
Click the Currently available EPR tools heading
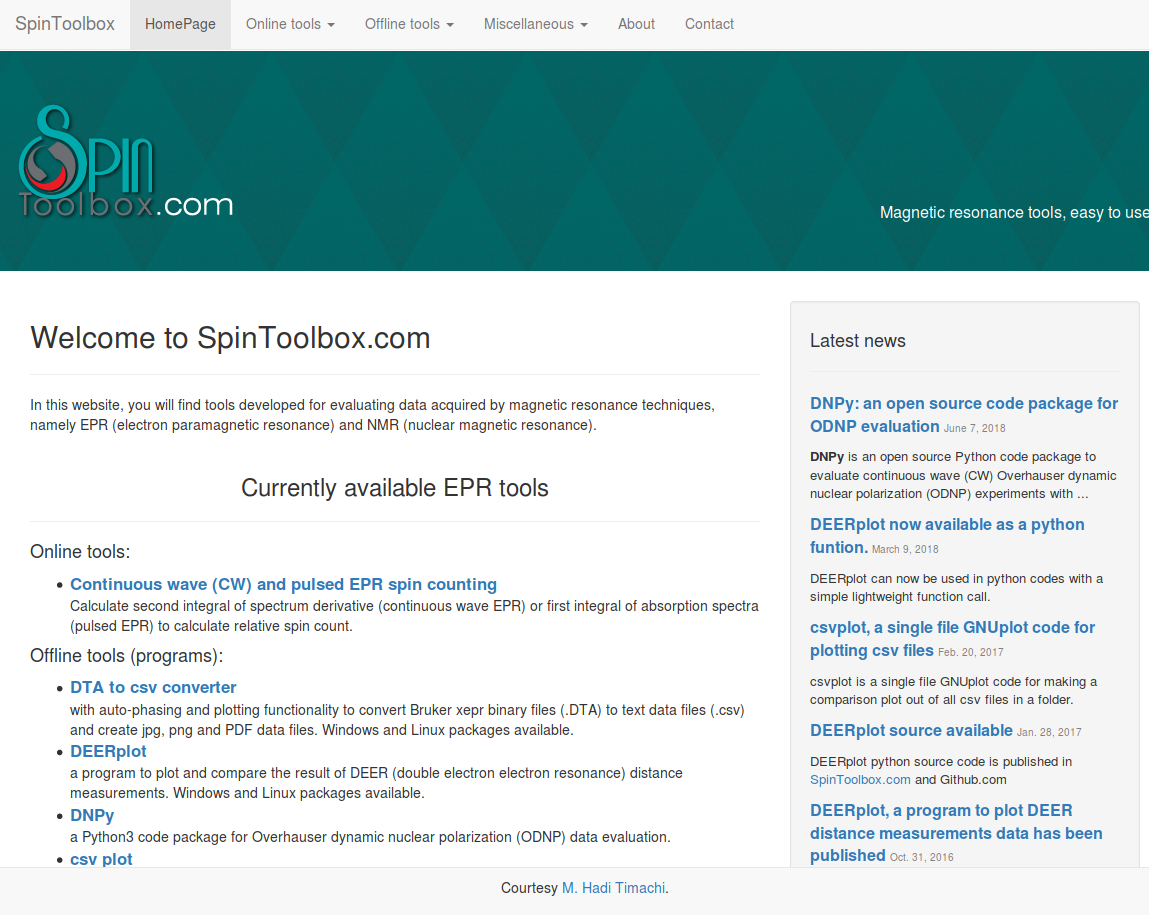click(x=395, y=488)
